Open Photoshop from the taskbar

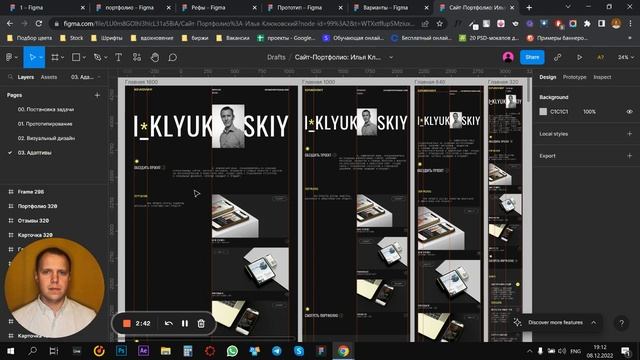tap(121, 351)
